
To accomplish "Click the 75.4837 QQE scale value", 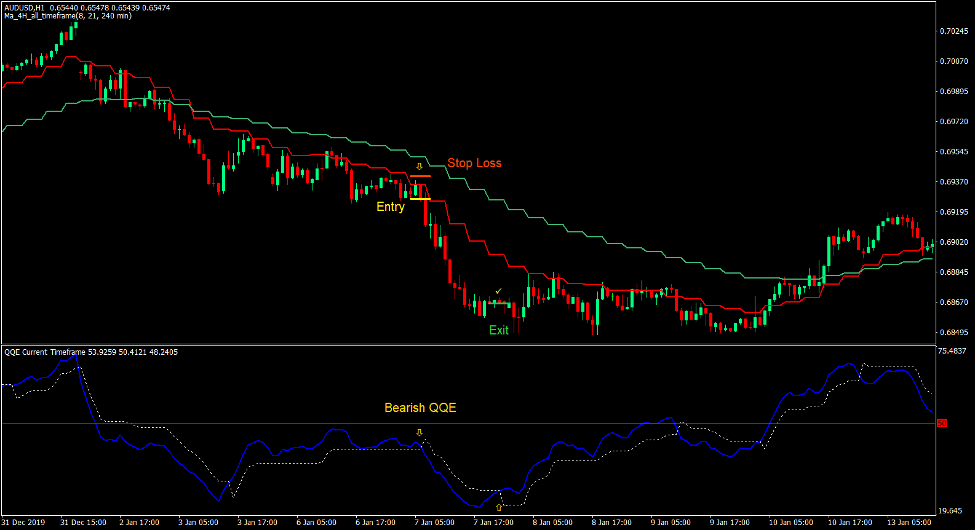I will (954, 352).
